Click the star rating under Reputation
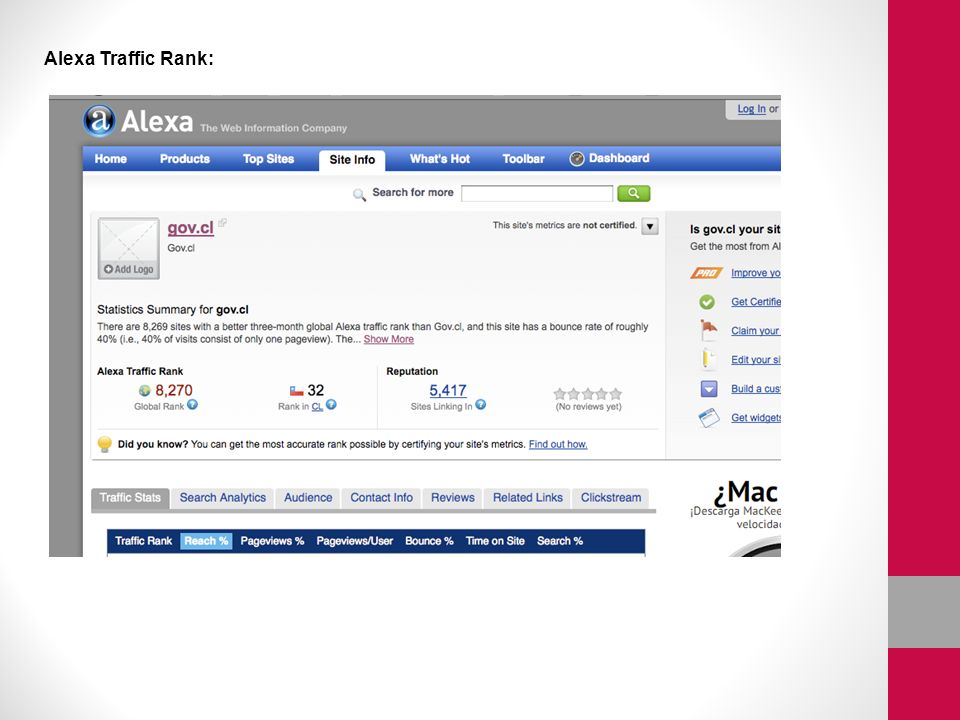 (588, 394)
